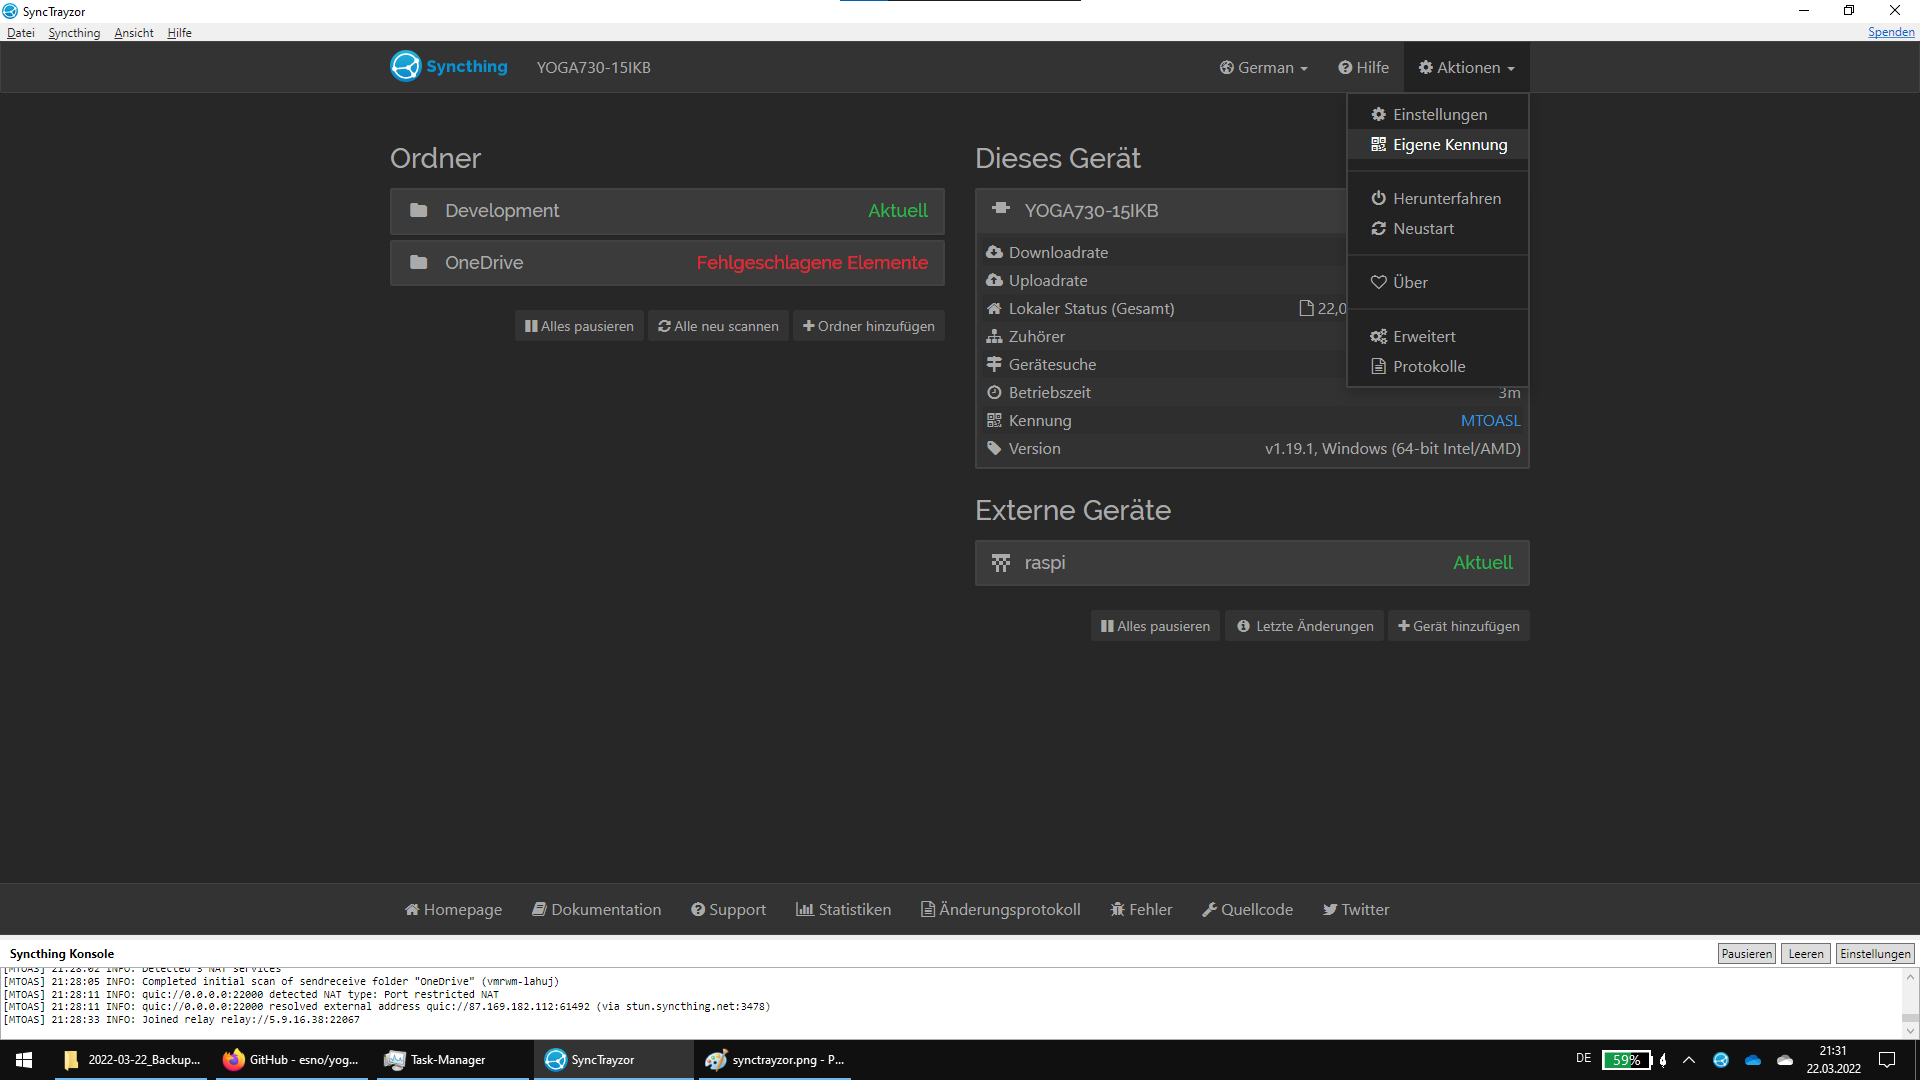Collapse the YOGA730-15IKB device panel
The image size is (1920, 1080).
point(1161,211)
